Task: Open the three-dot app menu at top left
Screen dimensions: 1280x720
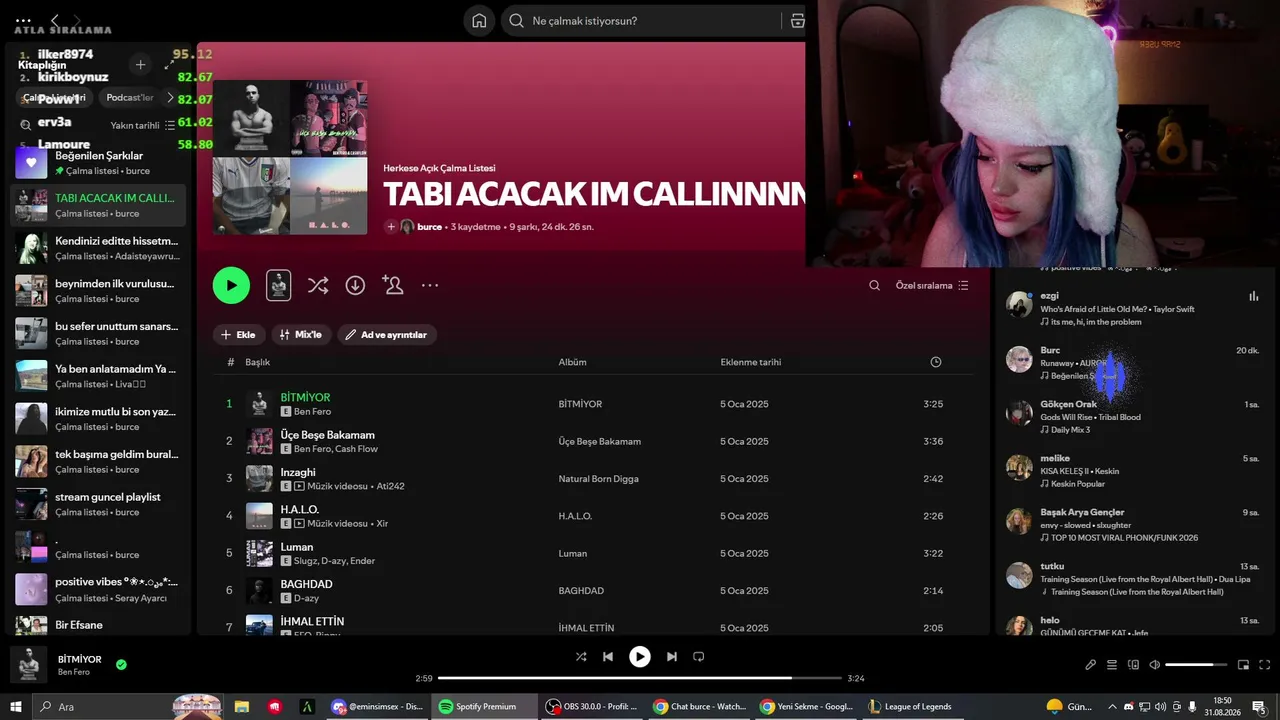Action: click(23, 20)
